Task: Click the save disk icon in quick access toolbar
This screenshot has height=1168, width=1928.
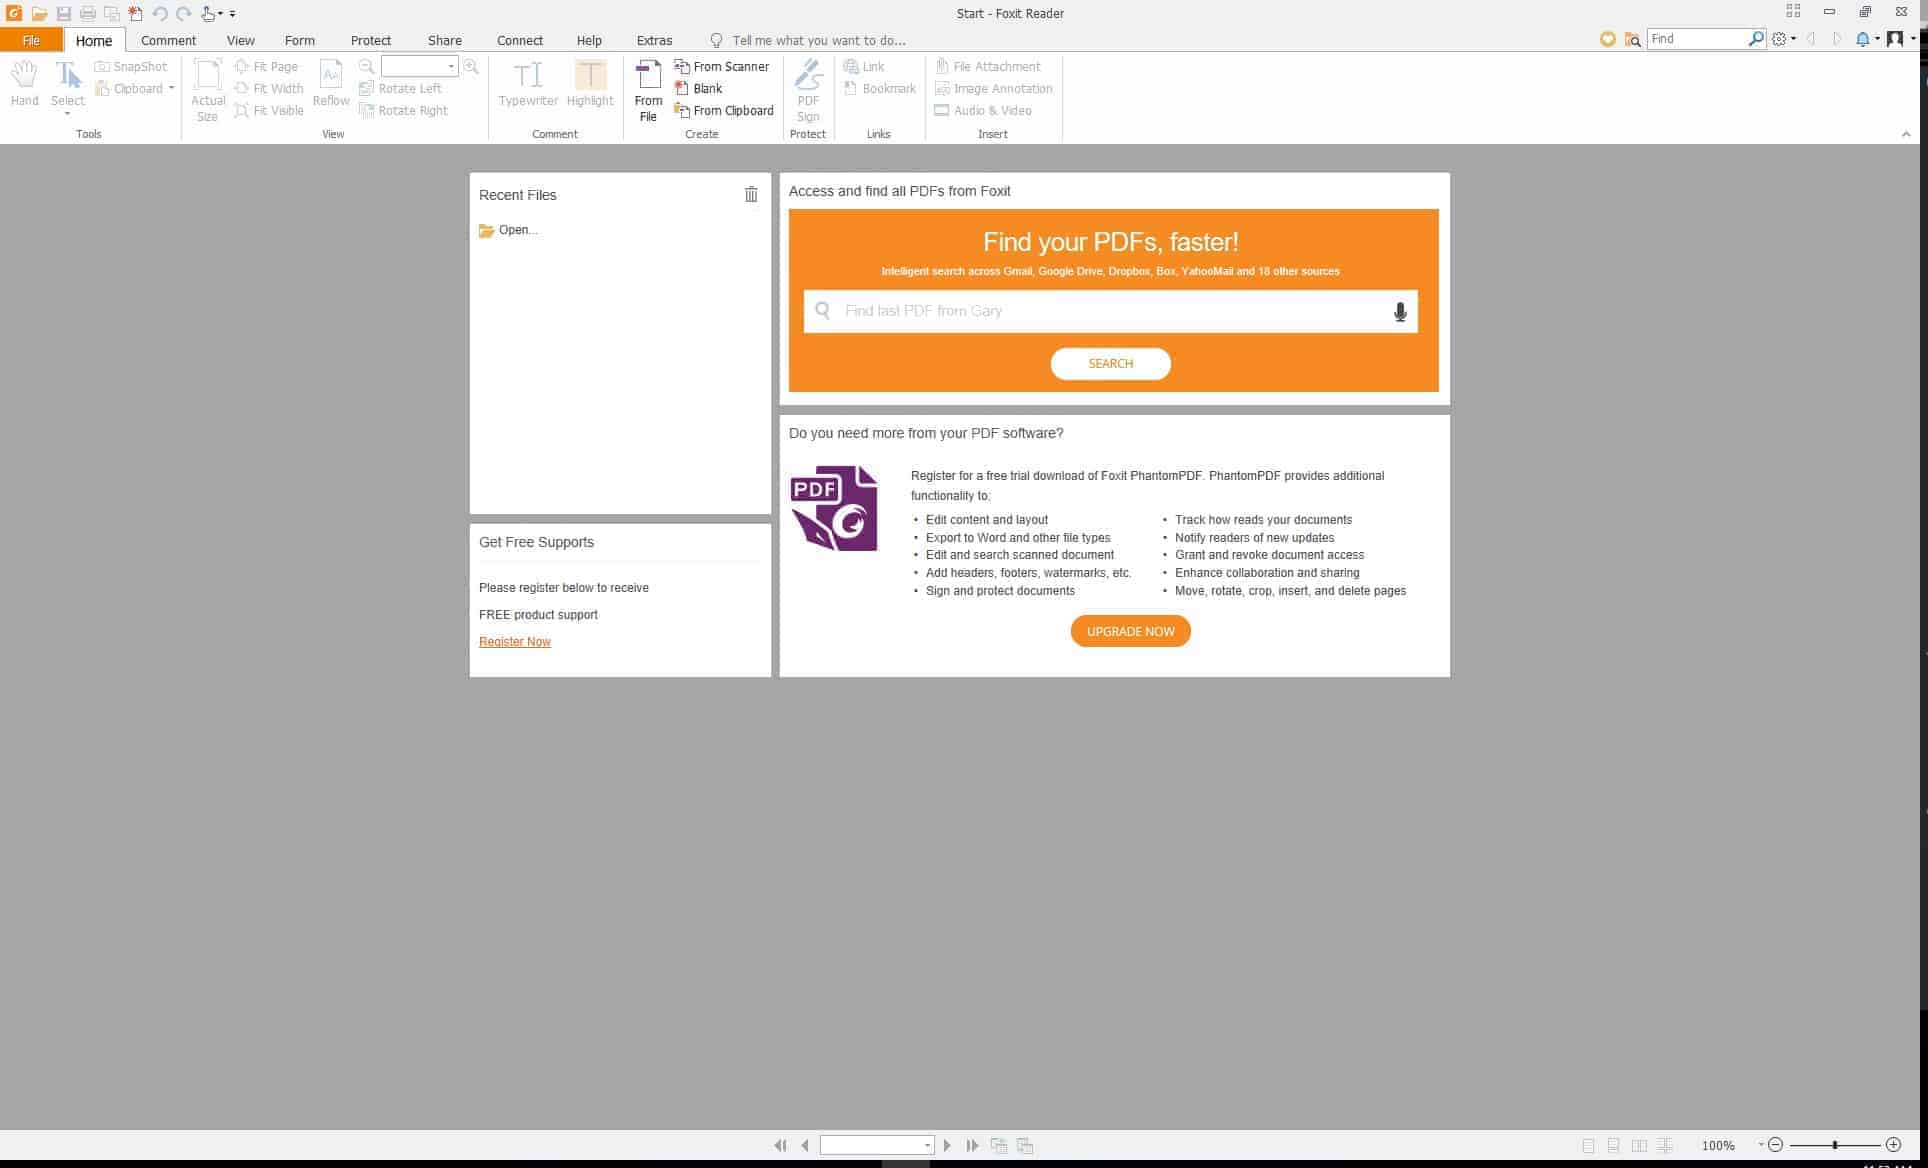Action: point(64,14)
